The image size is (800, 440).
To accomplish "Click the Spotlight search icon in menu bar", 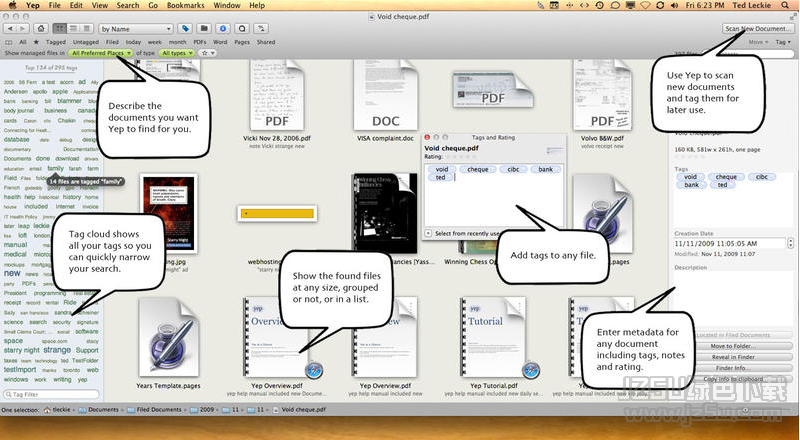I will point(785,5).
